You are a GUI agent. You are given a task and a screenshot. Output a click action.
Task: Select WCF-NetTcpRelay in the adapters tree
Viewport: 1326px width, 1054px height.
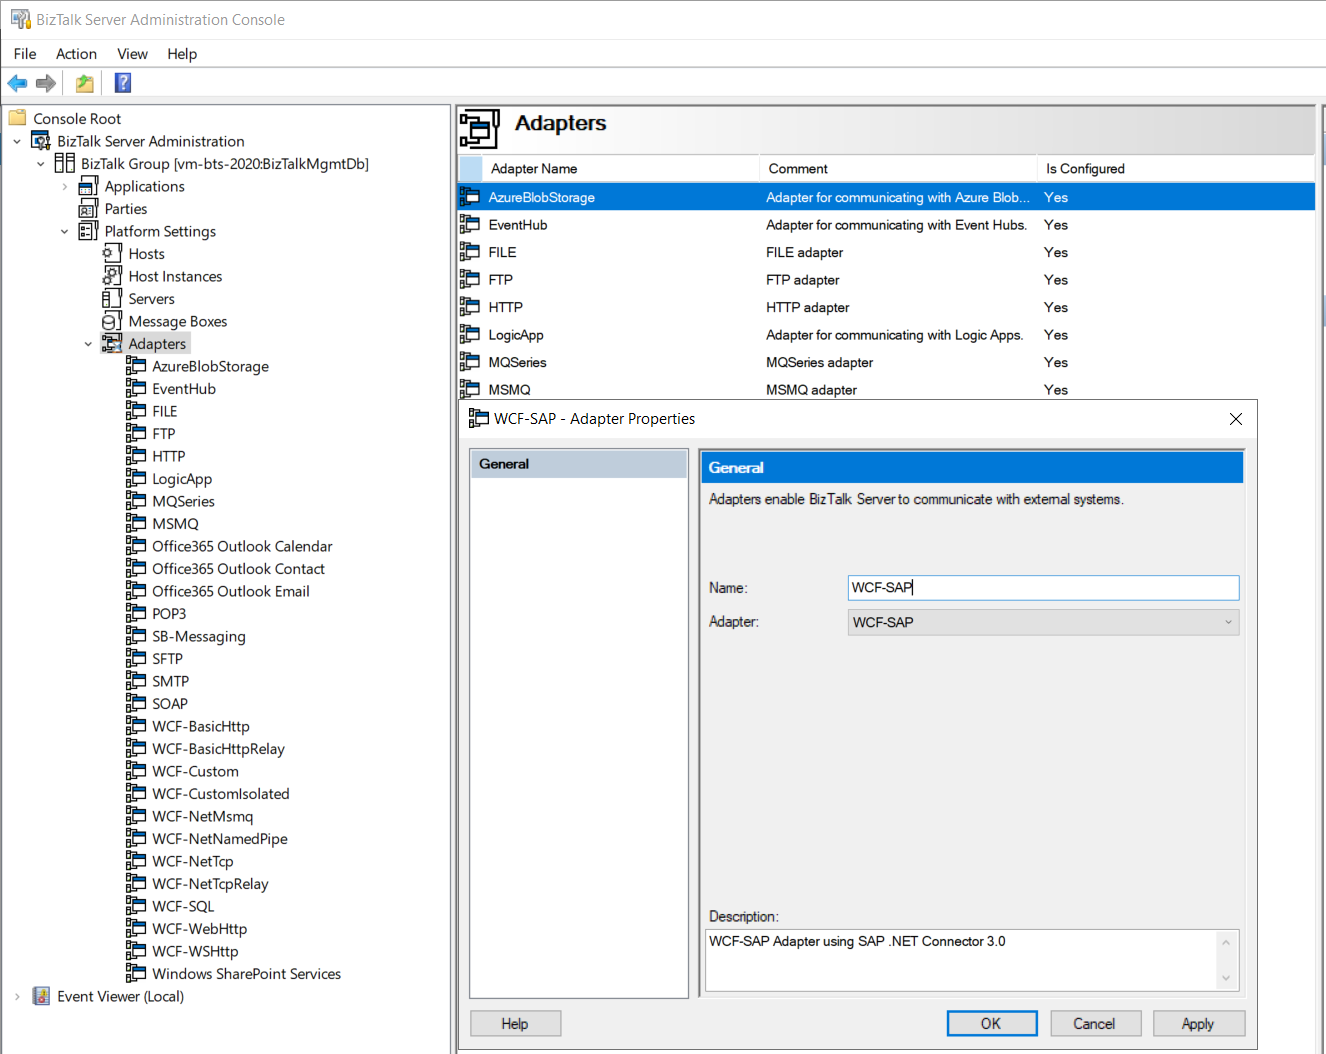point(210,883)
